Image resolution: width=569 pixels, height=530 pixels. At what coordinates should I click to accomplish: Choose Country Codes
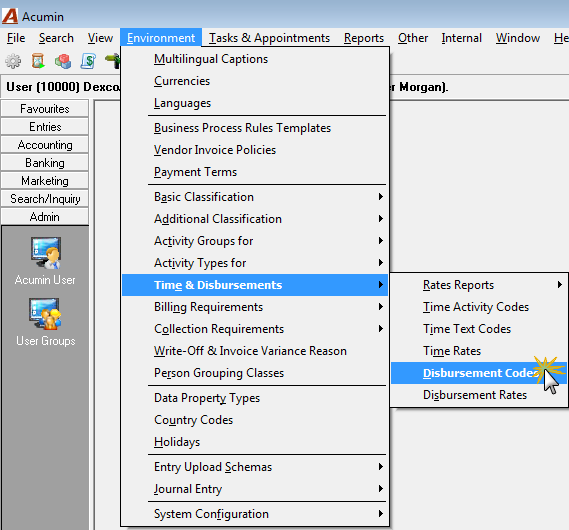(255, 420)
